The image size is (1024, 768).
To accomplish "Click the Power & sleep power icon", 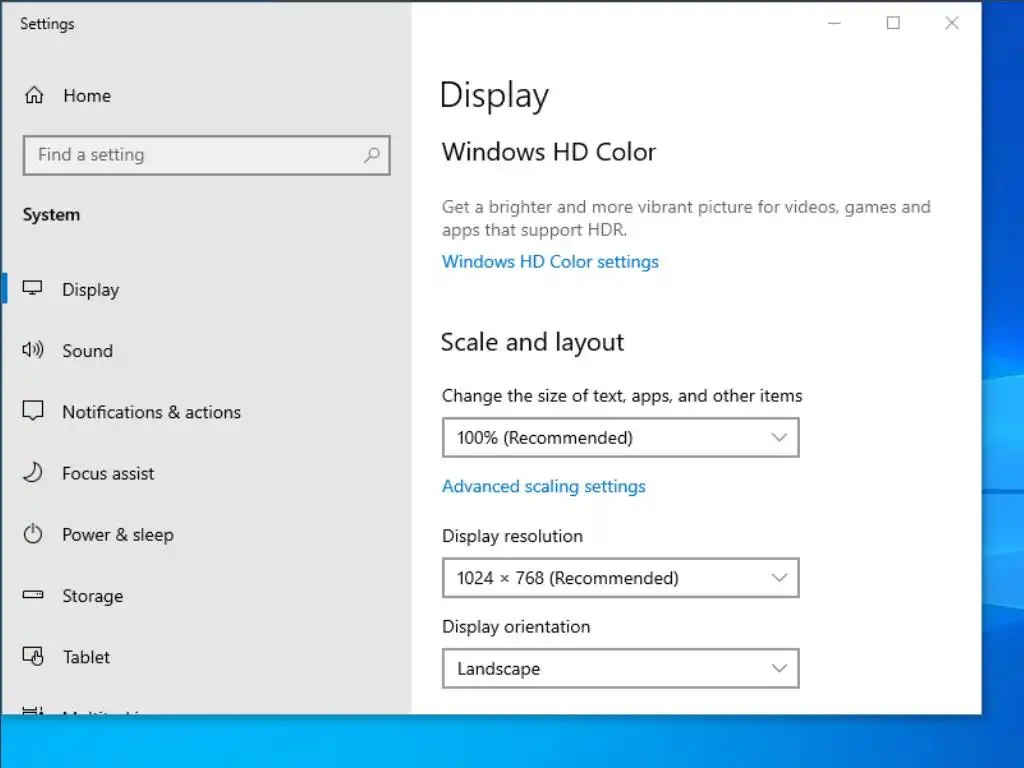I will [33, 534].
